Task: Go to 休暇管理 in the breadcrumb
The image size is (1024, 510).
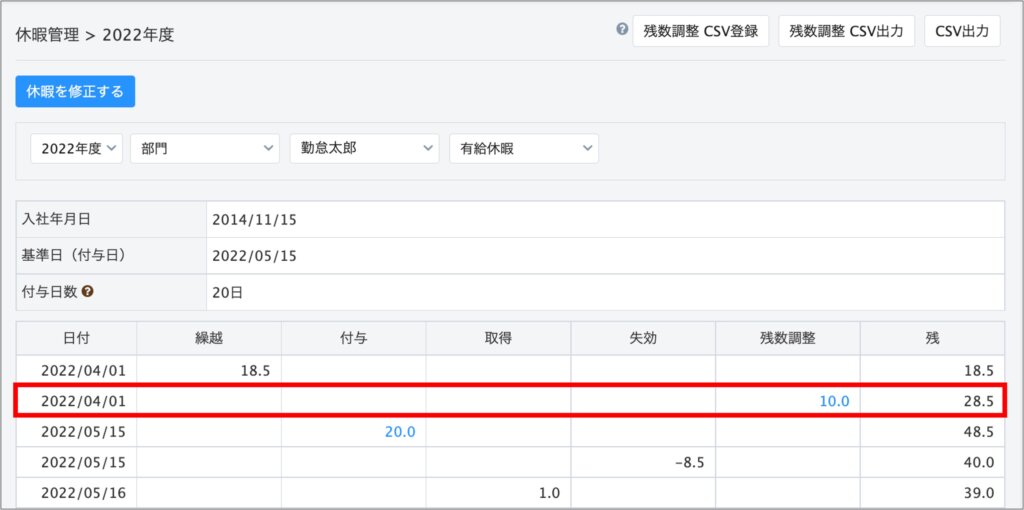Action: pos(47,34)
